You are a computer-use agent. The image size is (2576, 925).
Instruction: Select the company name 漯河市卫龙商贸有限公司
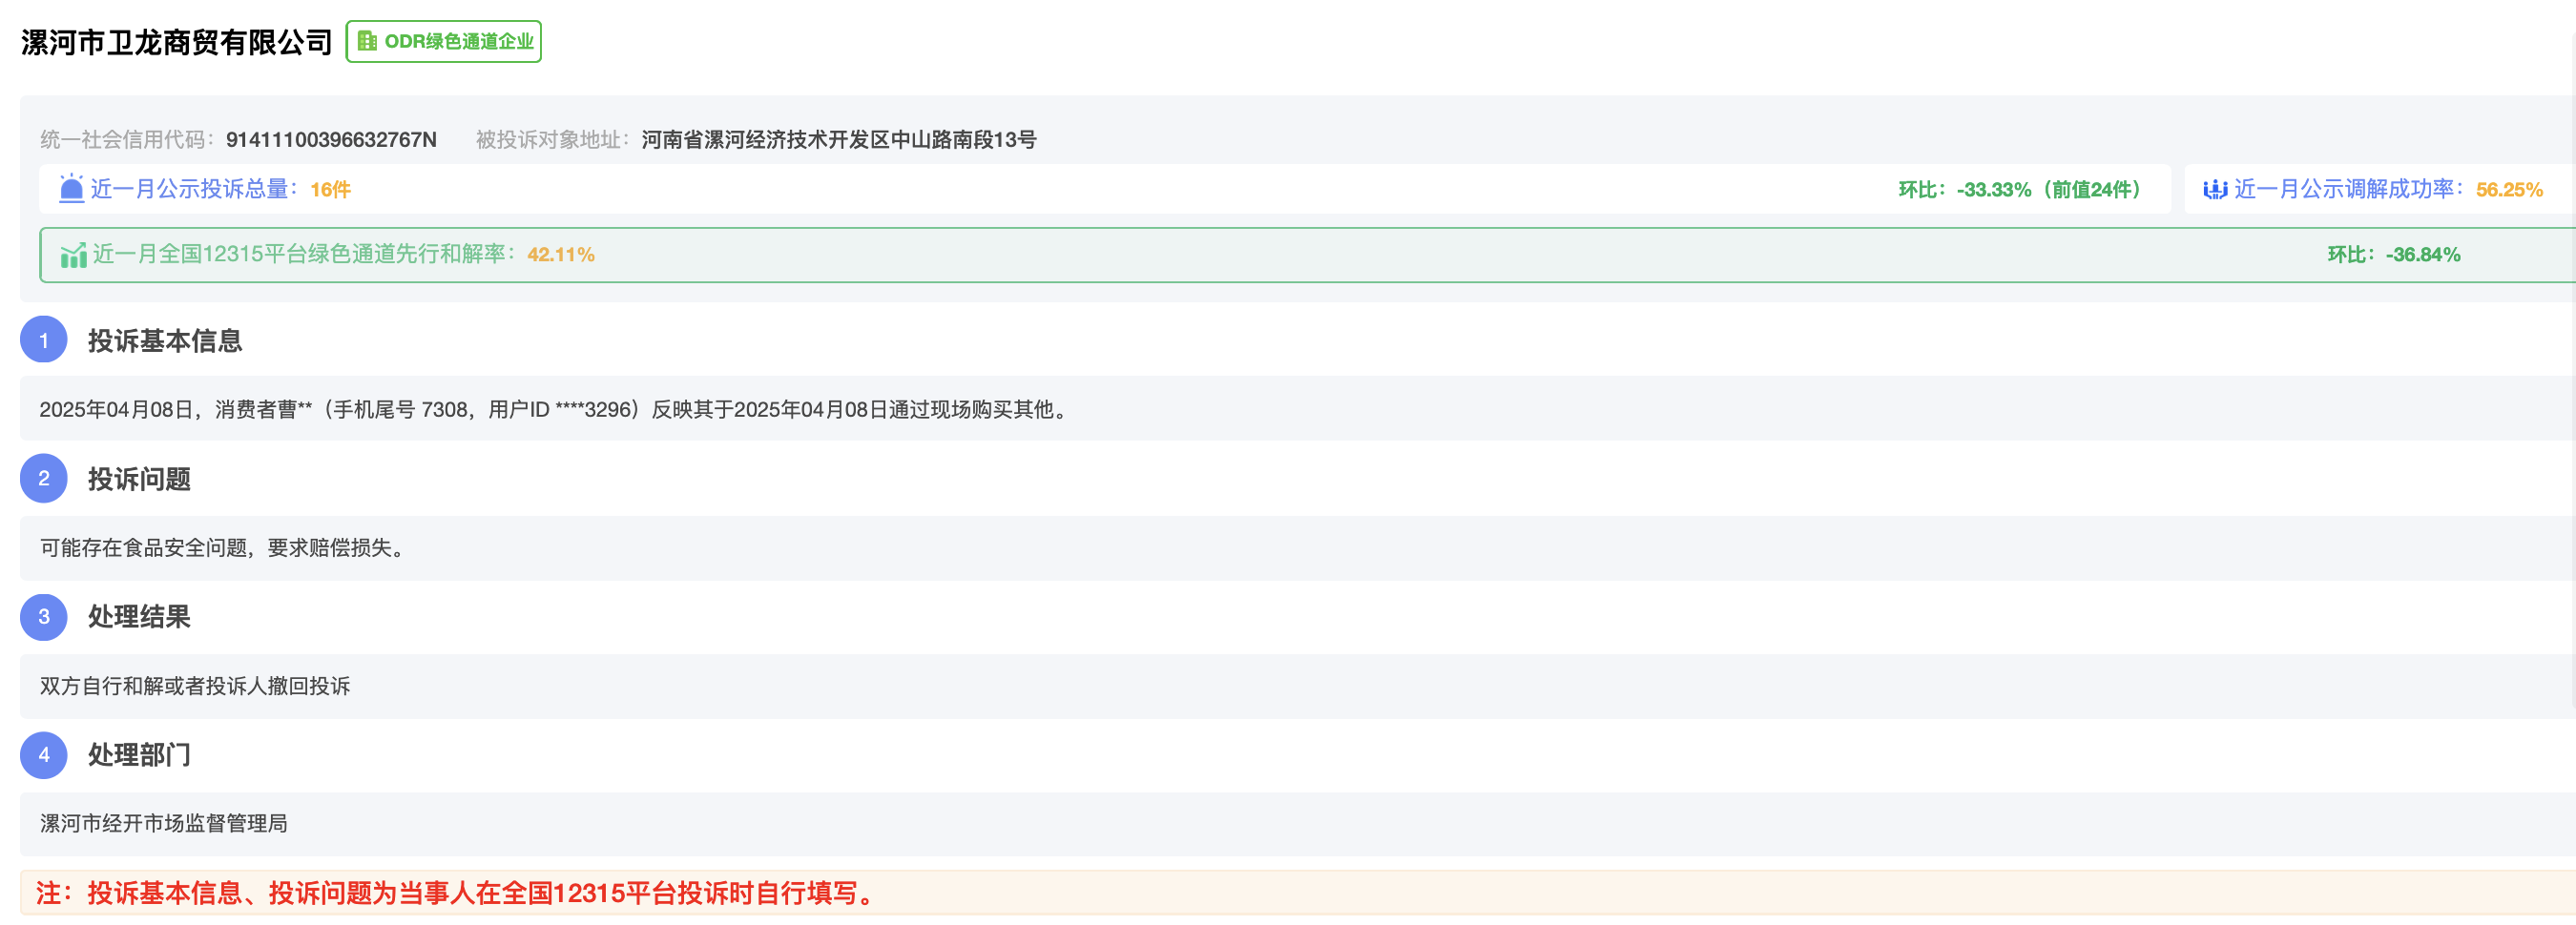[176, 42]
